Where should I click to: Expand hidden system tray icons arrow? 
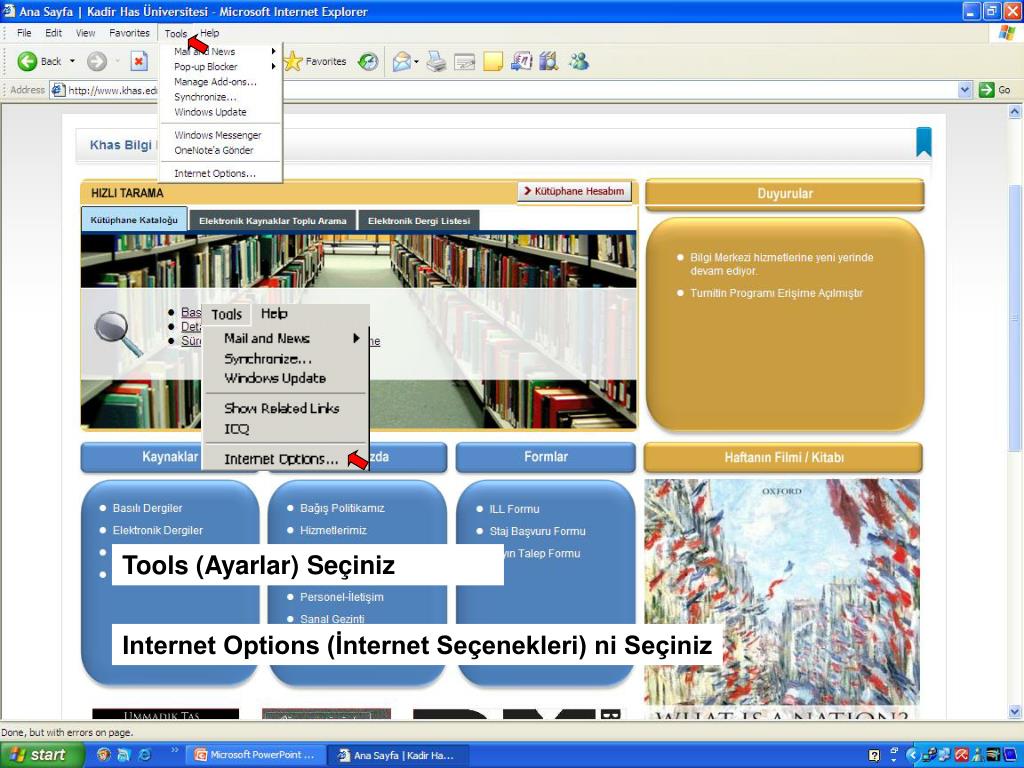click(x=912, y=755)
